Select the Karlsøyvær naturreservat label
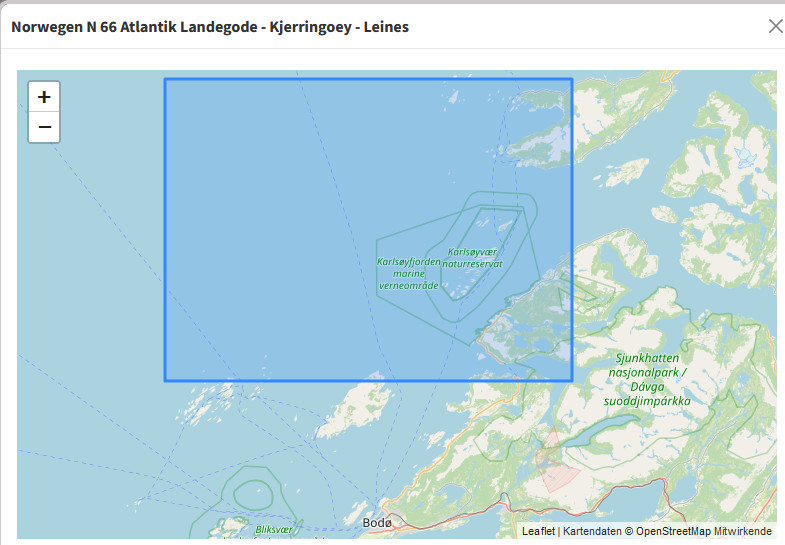This screenshot has height=545, width=785. (x=473, y=258)
